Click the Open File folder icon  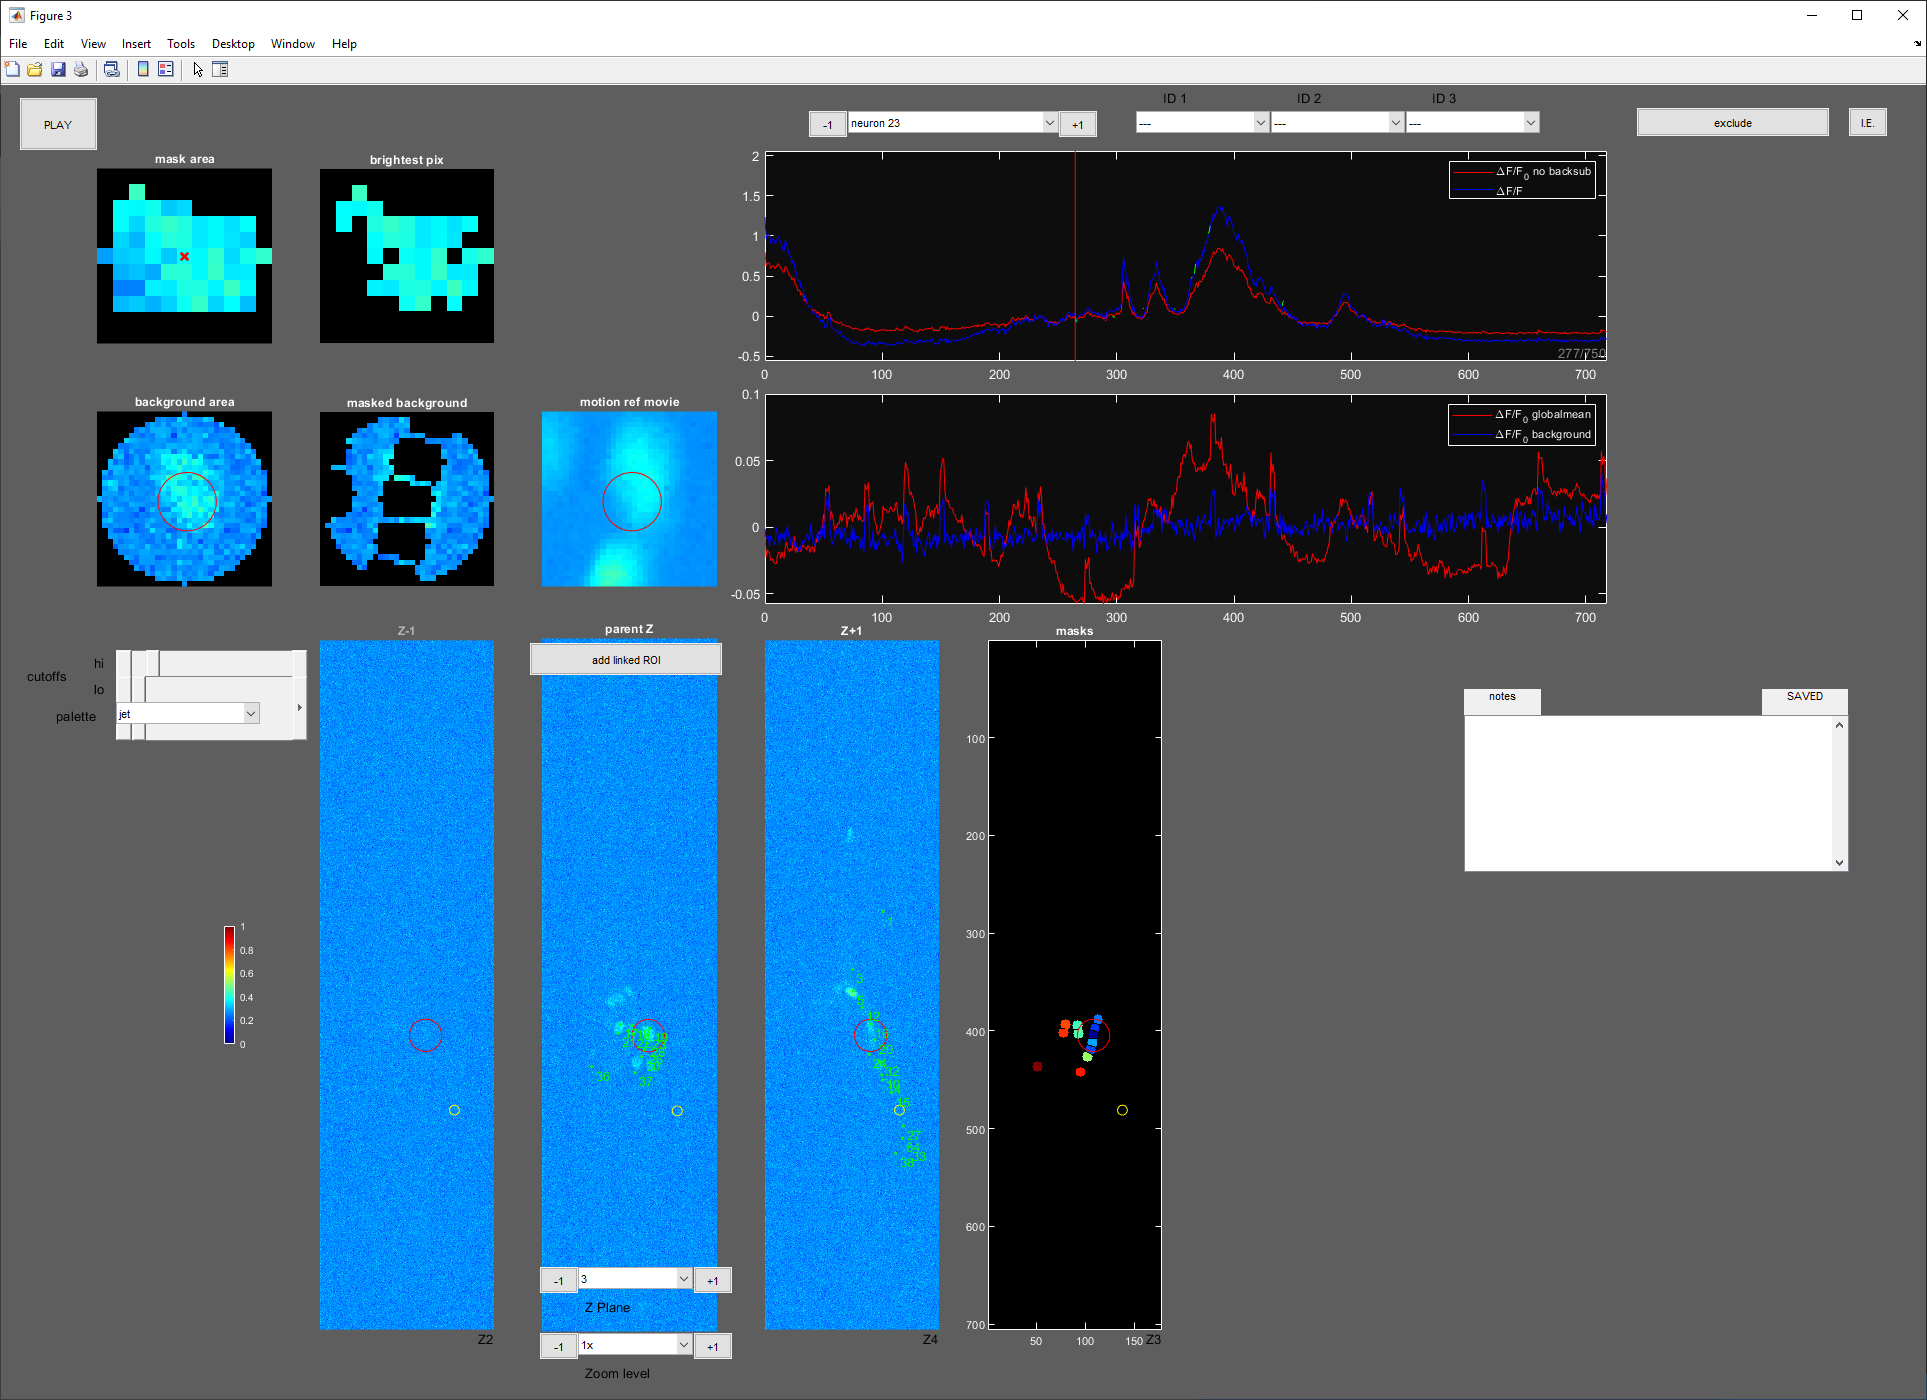35,70
